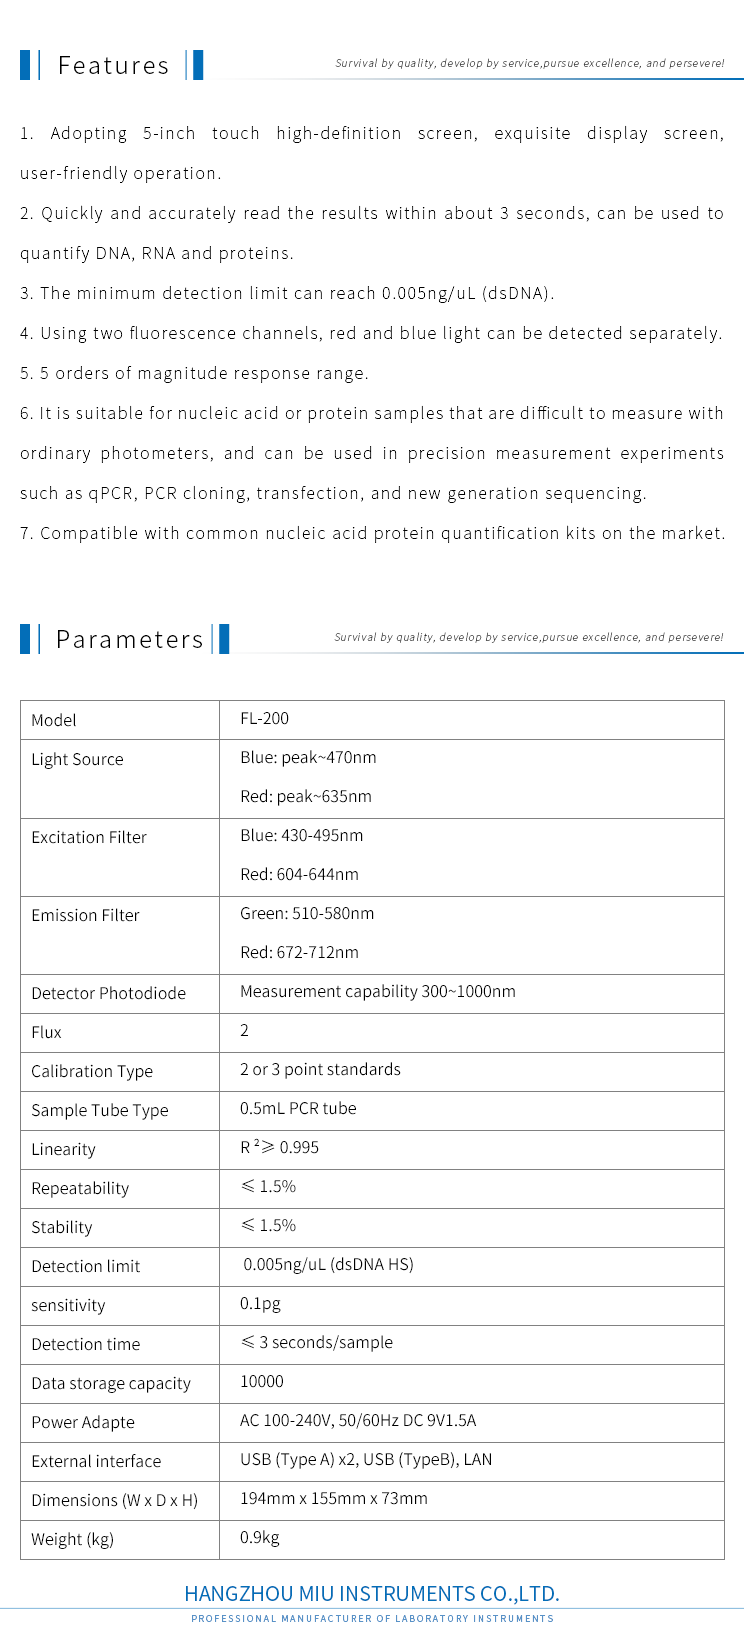Click the Excitation Filter row label
This screenshot has width=744, height=1649.
coord(89,837)
